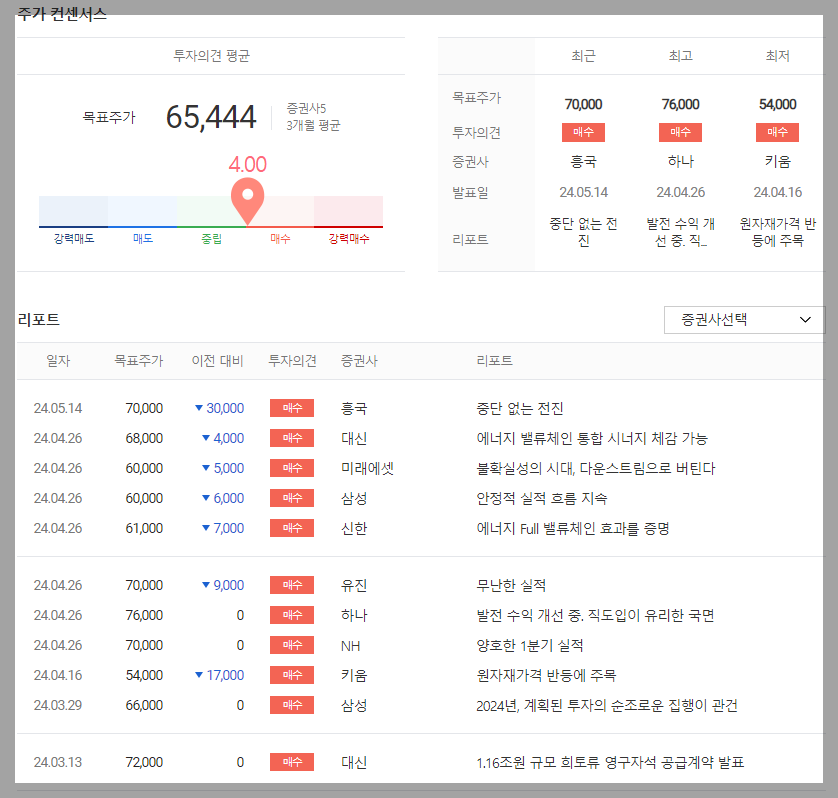838x798 pixels.
Task: Open report 발전 수익 개선 중. 직도입이 유리한 국면
Action: [x=595, y=615]
